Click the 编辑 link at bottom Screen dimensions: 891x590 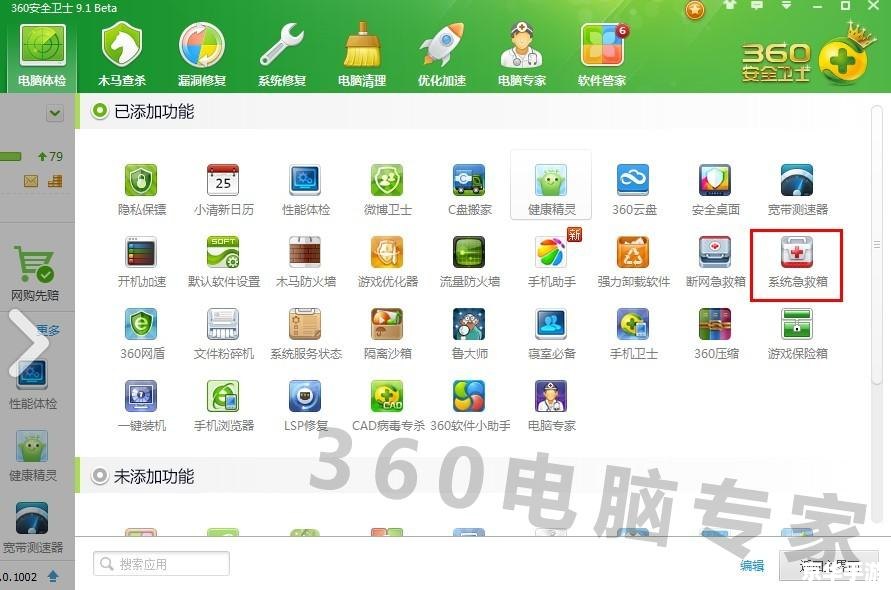click(752, 565)
